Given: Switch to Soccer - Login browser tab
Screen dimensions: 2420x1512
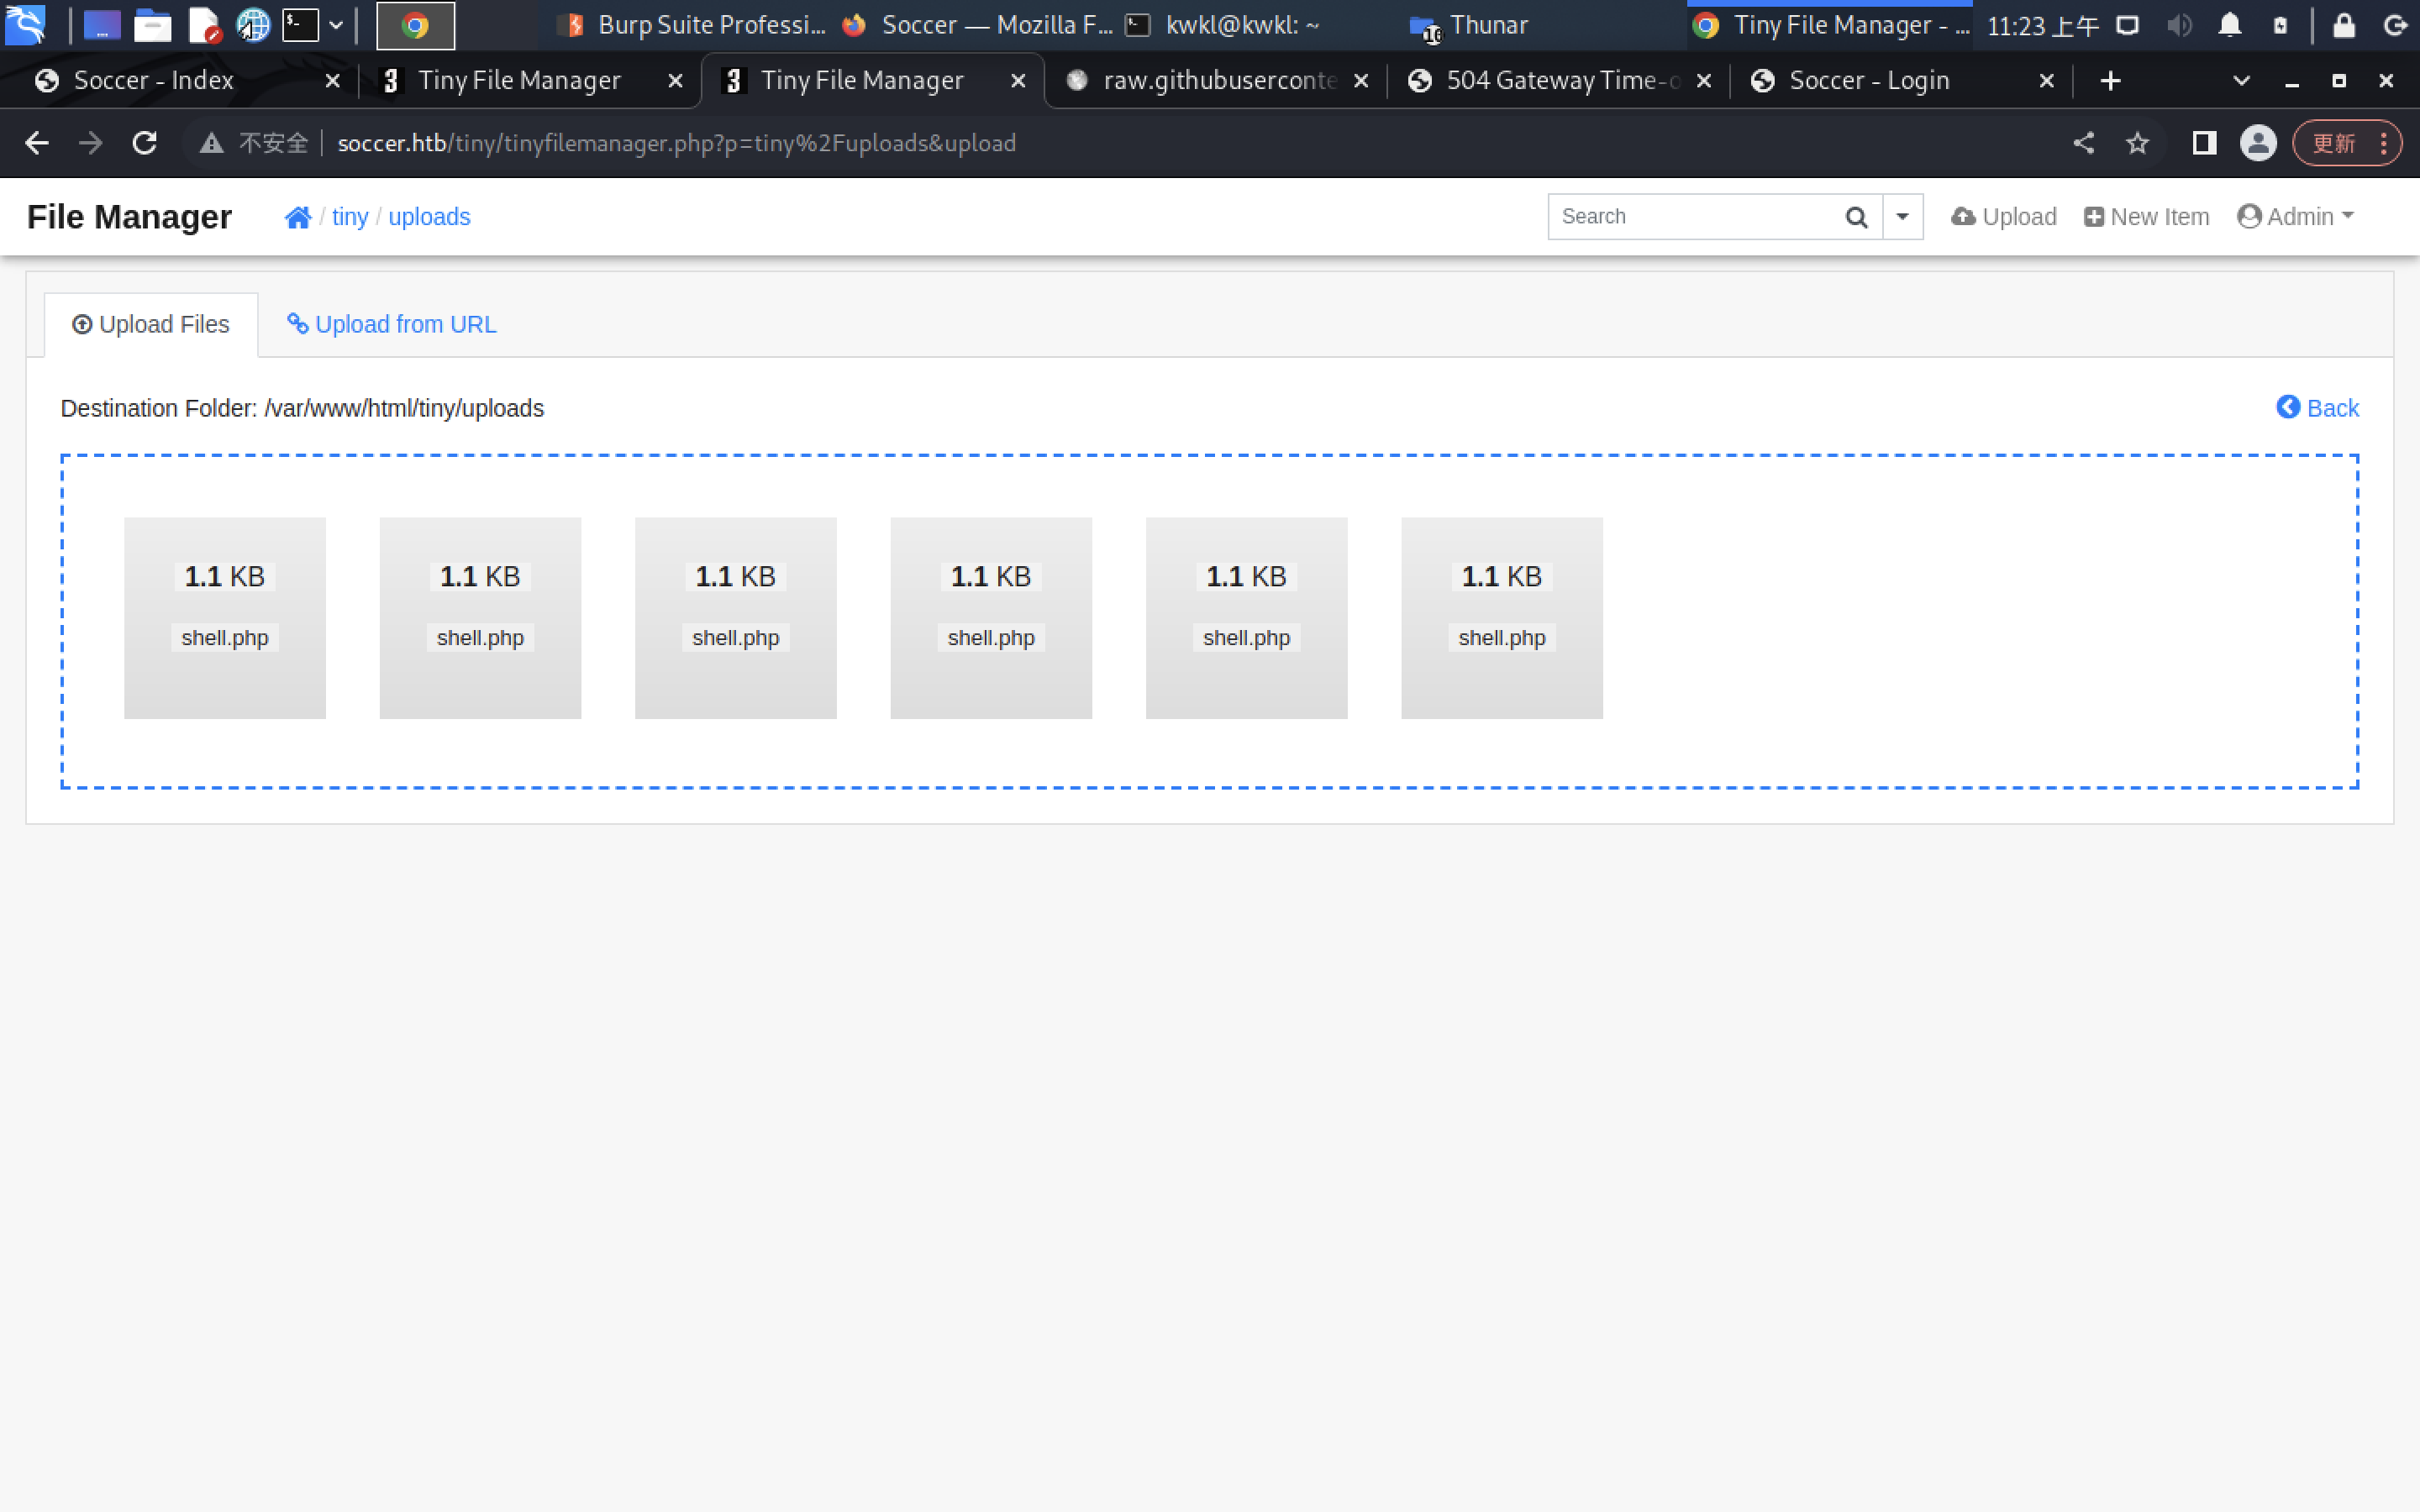Looking at the screenshot, I should pyautogui.click(x=1868, y=81).
